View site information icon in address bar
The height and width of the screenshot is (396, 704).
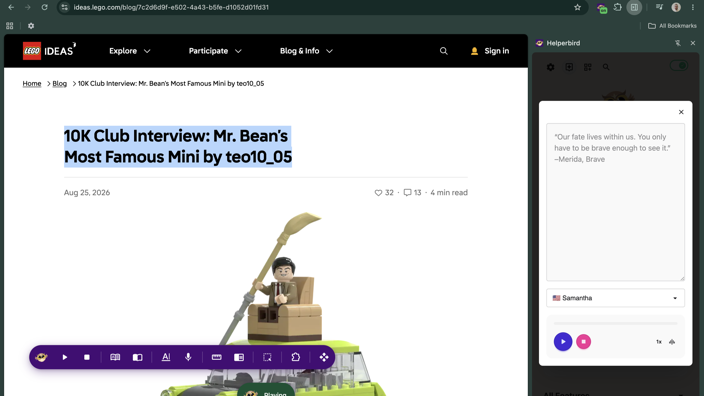pyautogui.click(x=65, y=7)
